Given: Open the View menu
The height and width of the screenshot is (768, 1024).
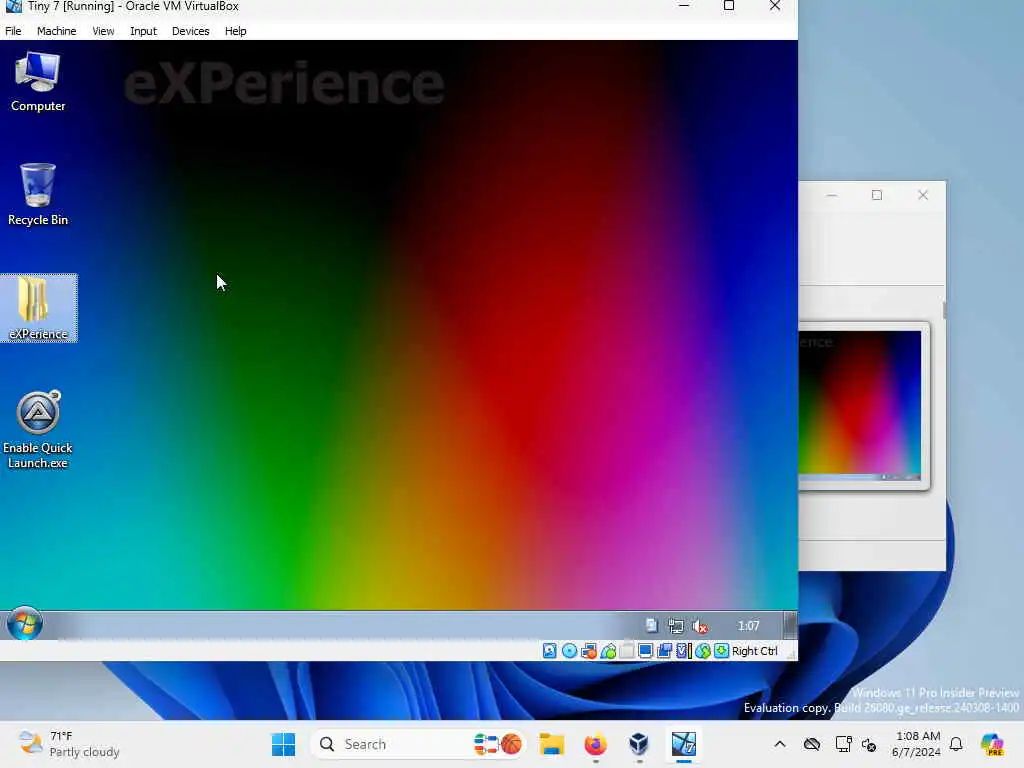Looking at the screenshot, I should [x=103, y=31].
